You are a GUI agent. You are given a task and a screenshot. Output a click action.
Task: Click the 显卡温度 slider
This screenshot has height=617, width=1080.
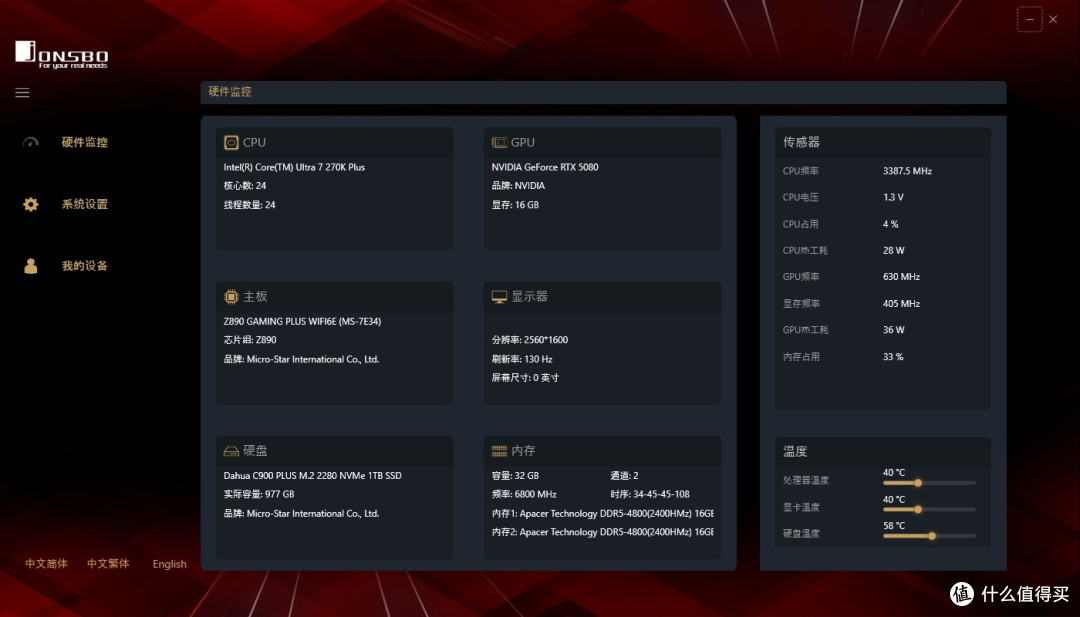click(x=929, y=510)
